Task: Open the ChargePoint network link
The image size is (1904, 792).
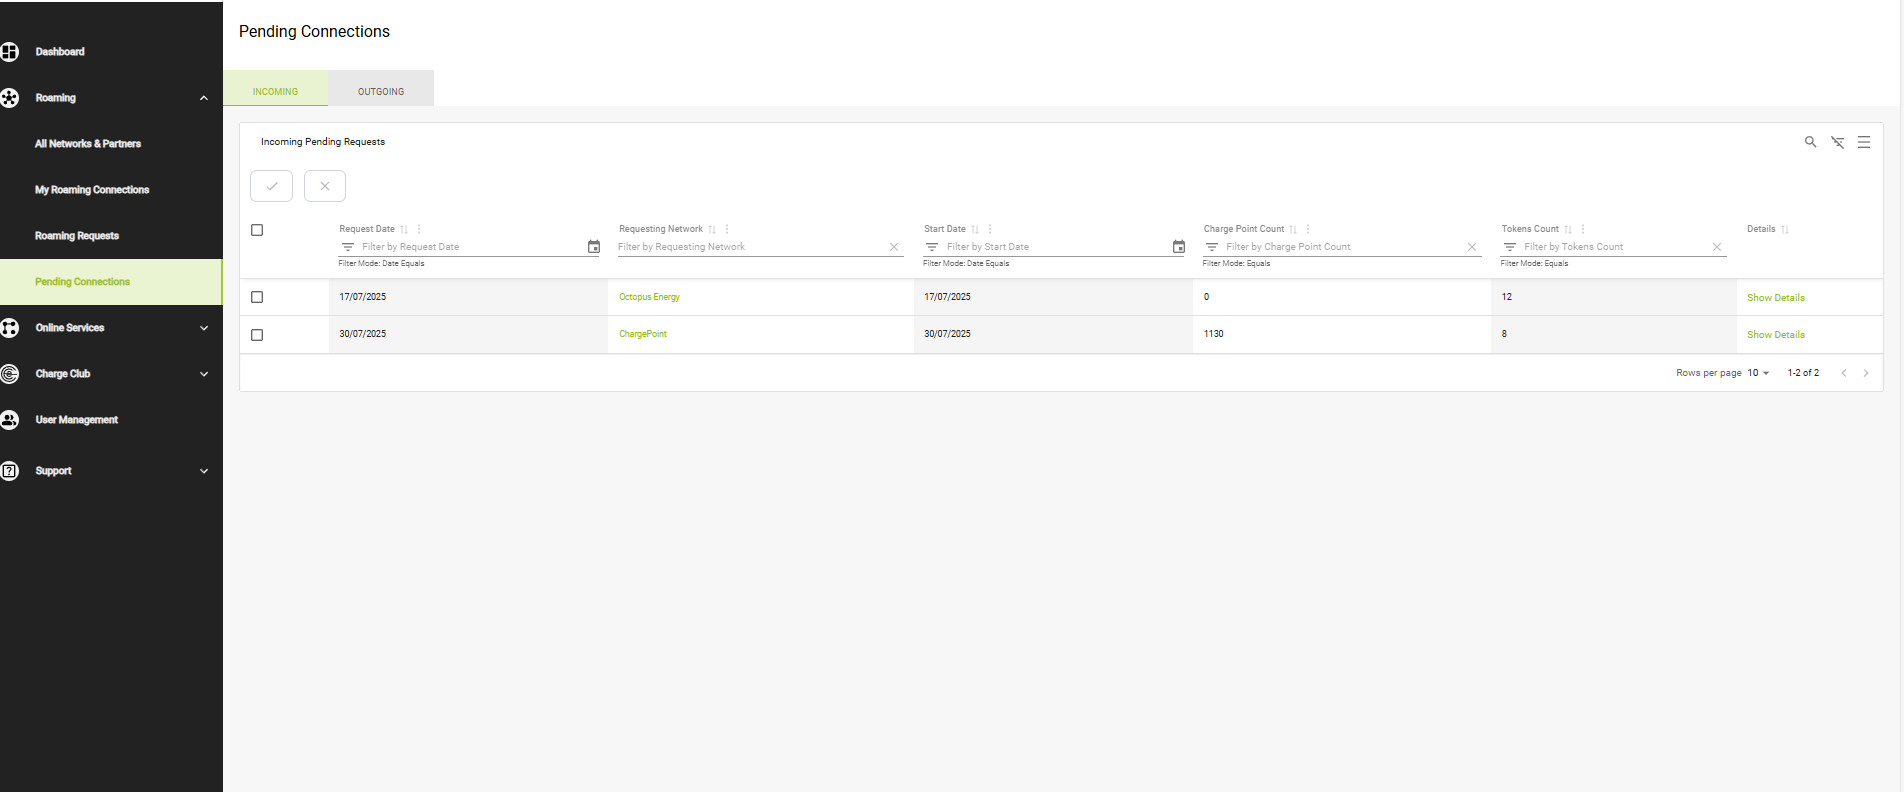Action: [x=642, y=334]
